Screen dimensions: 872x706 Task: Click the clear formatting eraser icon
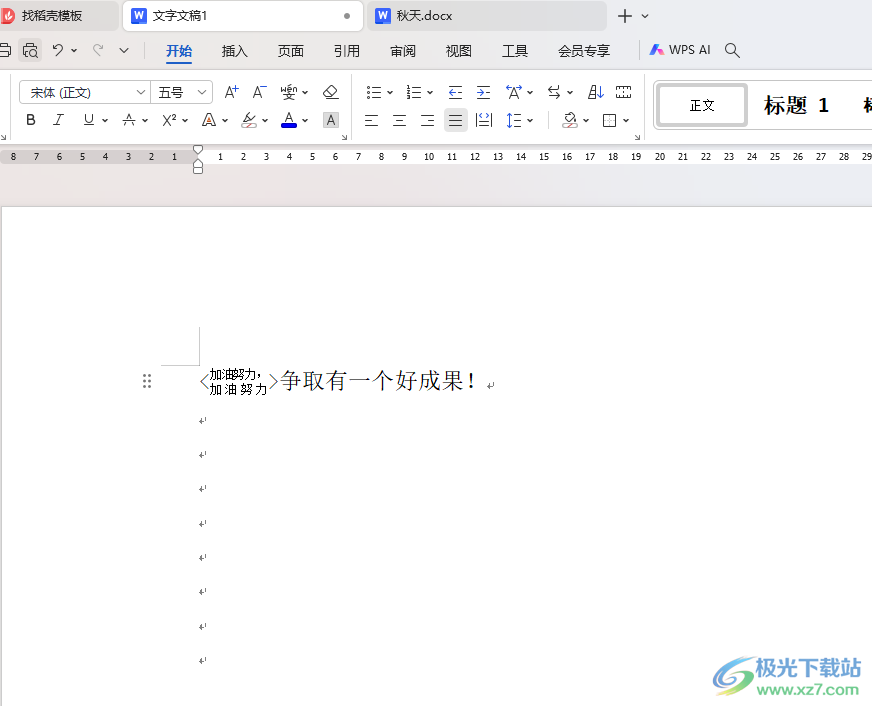click(x=330, y=92)
